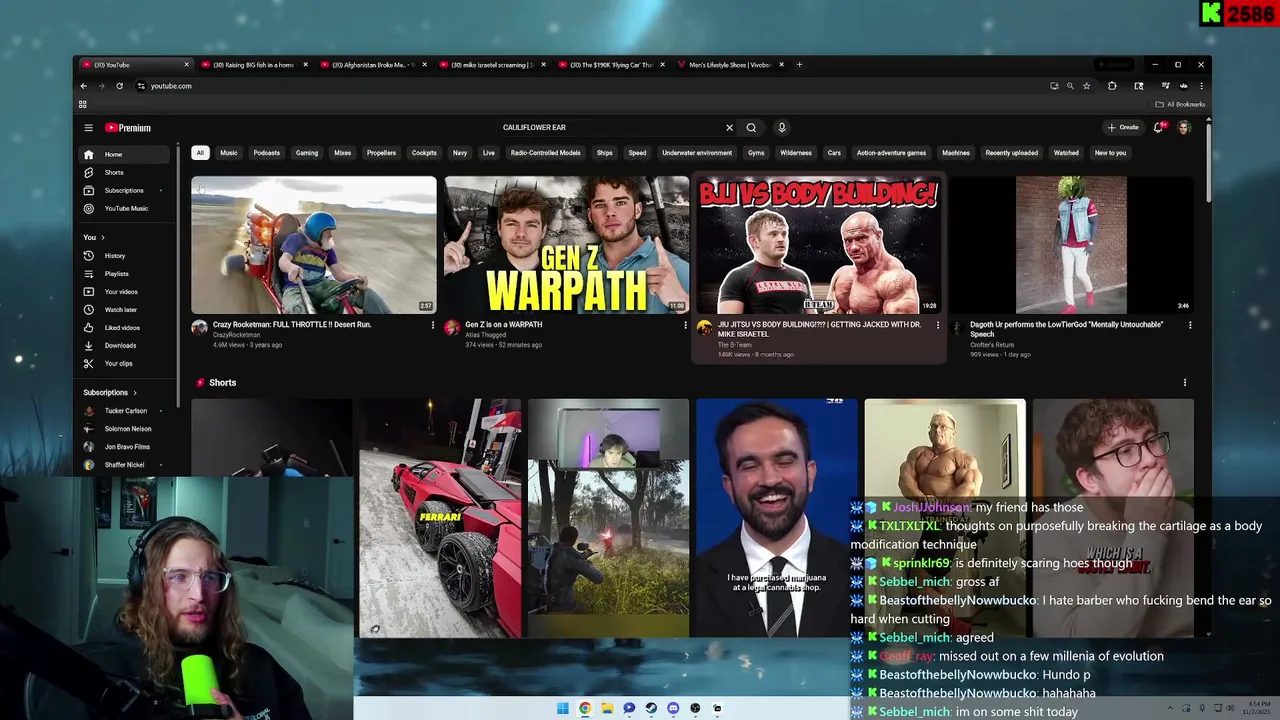1280x720 pixels.
Task: Open Chrome from the taskbar
Action: tap(585, 708)
